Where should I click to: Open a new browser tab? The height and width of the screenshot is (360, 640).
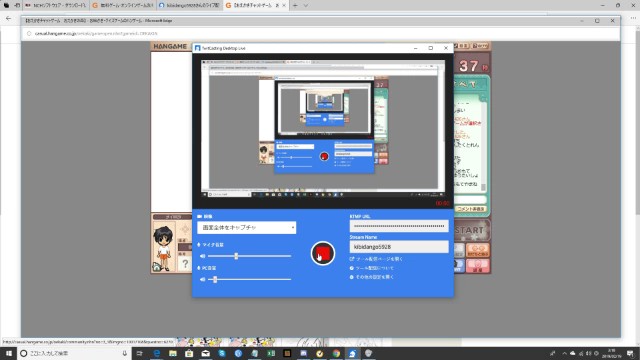click(x=295, y=5)
